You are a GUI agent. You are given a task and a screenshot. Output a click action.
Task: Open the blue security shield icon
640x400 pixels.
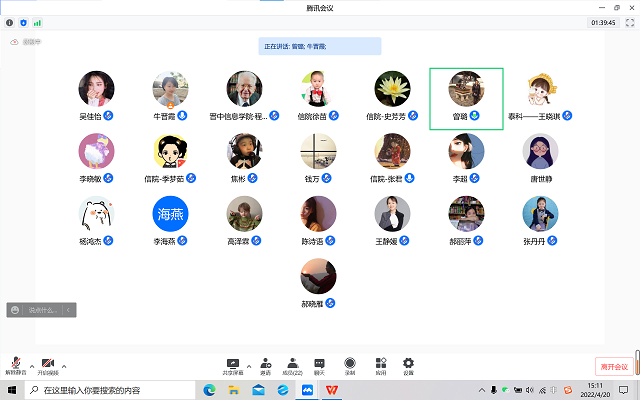(x=23, y=23)
